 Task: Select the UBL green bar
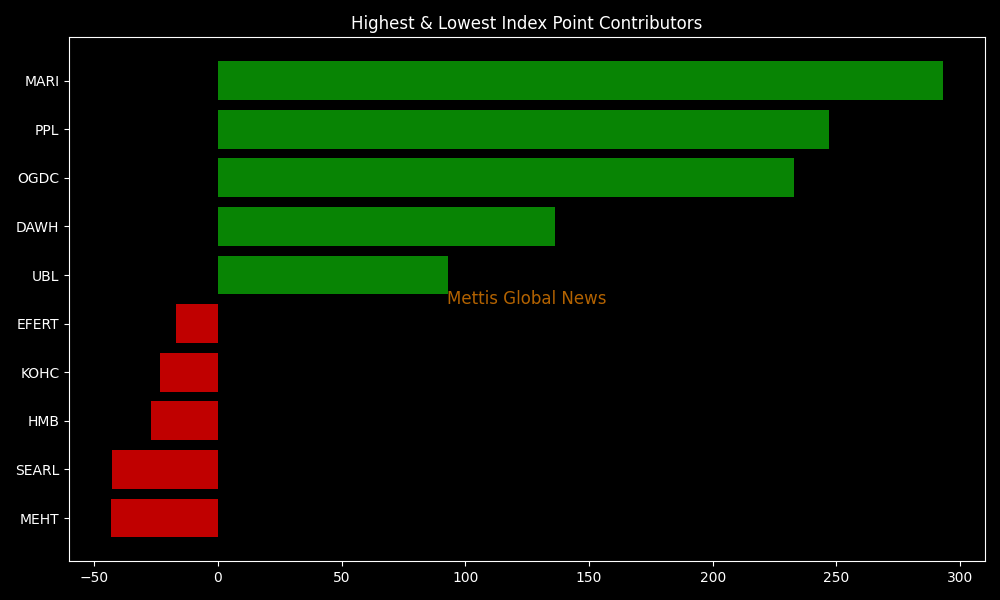[x=333, y=275]
